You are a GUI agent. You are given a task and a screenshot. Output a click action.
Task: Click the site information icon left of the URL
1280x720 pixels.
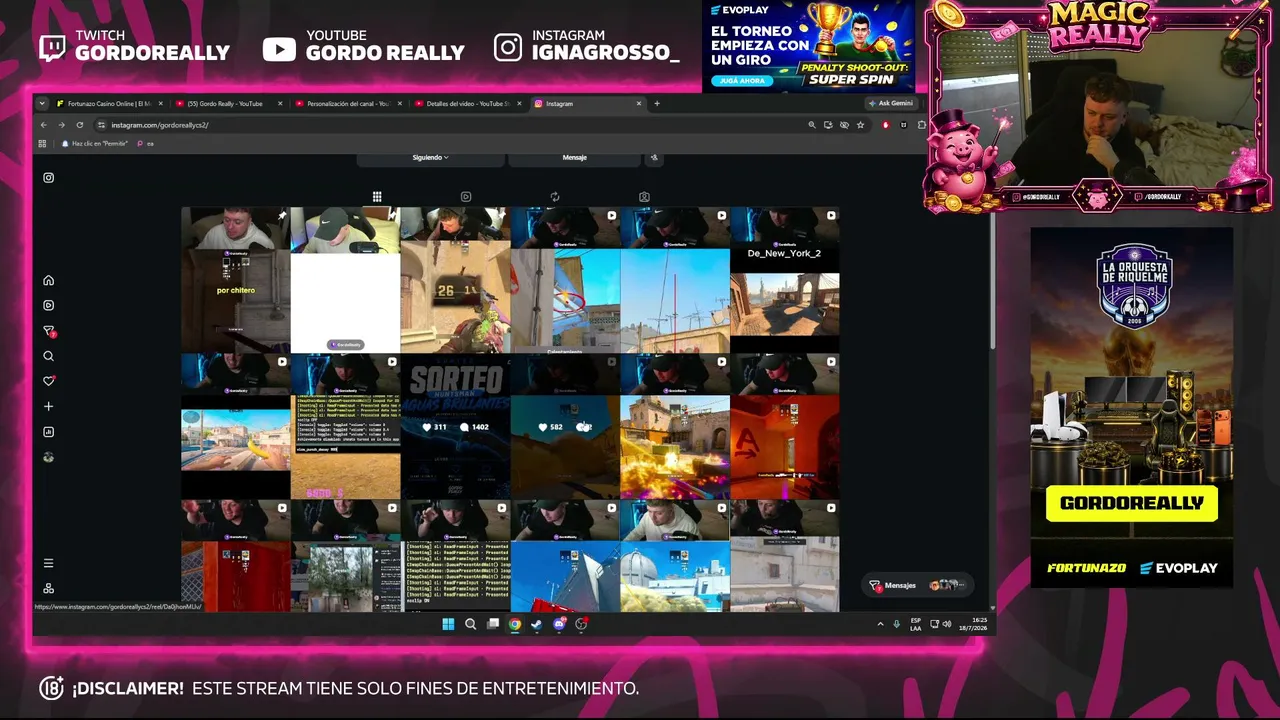tap(101, 125)
